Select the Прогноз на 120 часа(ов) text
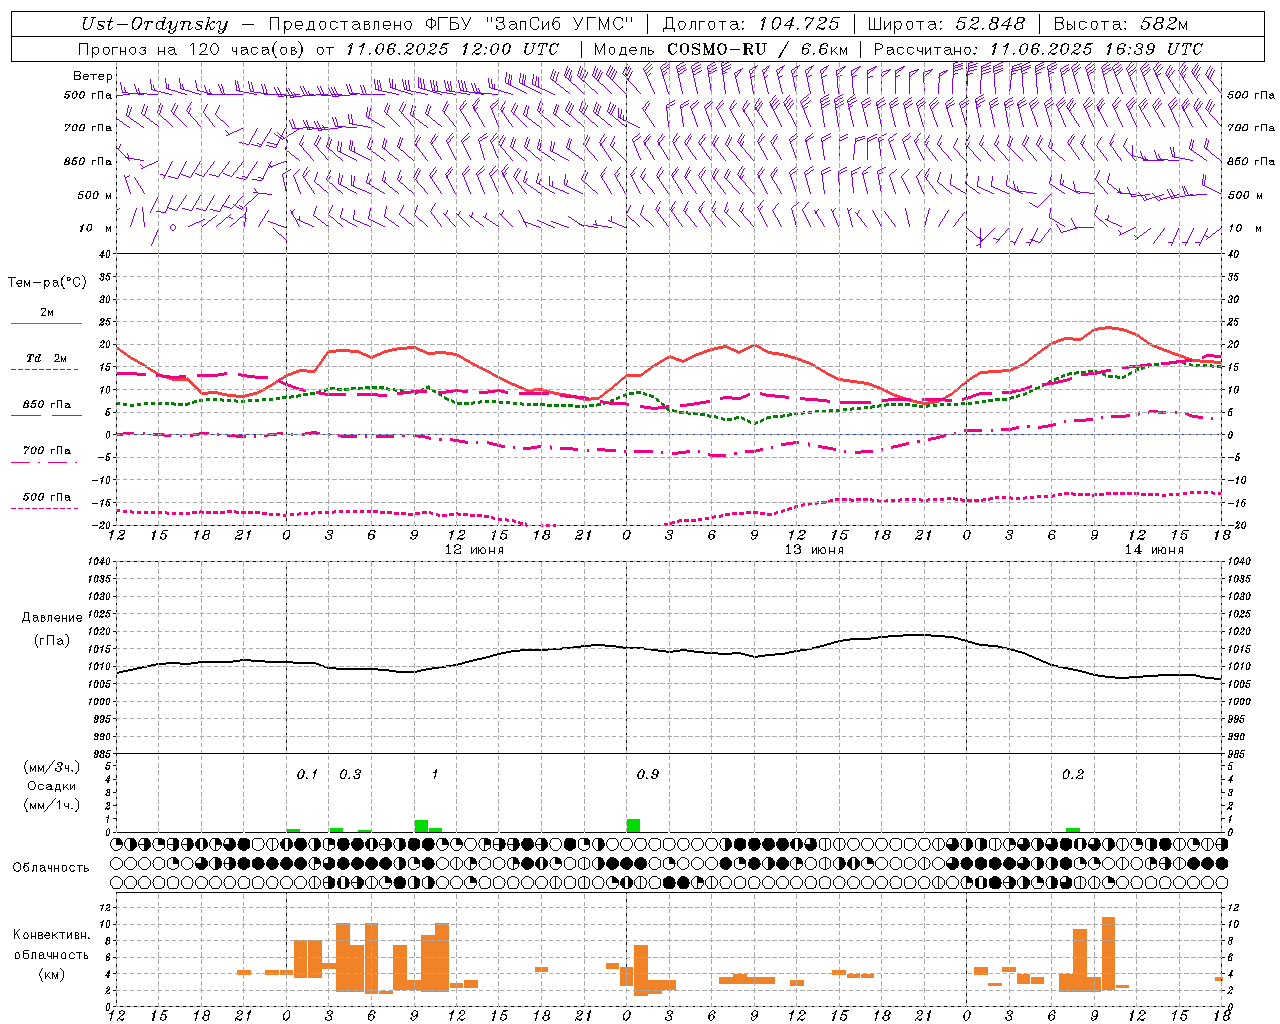This screenshot has height=1024, width=1280. pos(193,49)
